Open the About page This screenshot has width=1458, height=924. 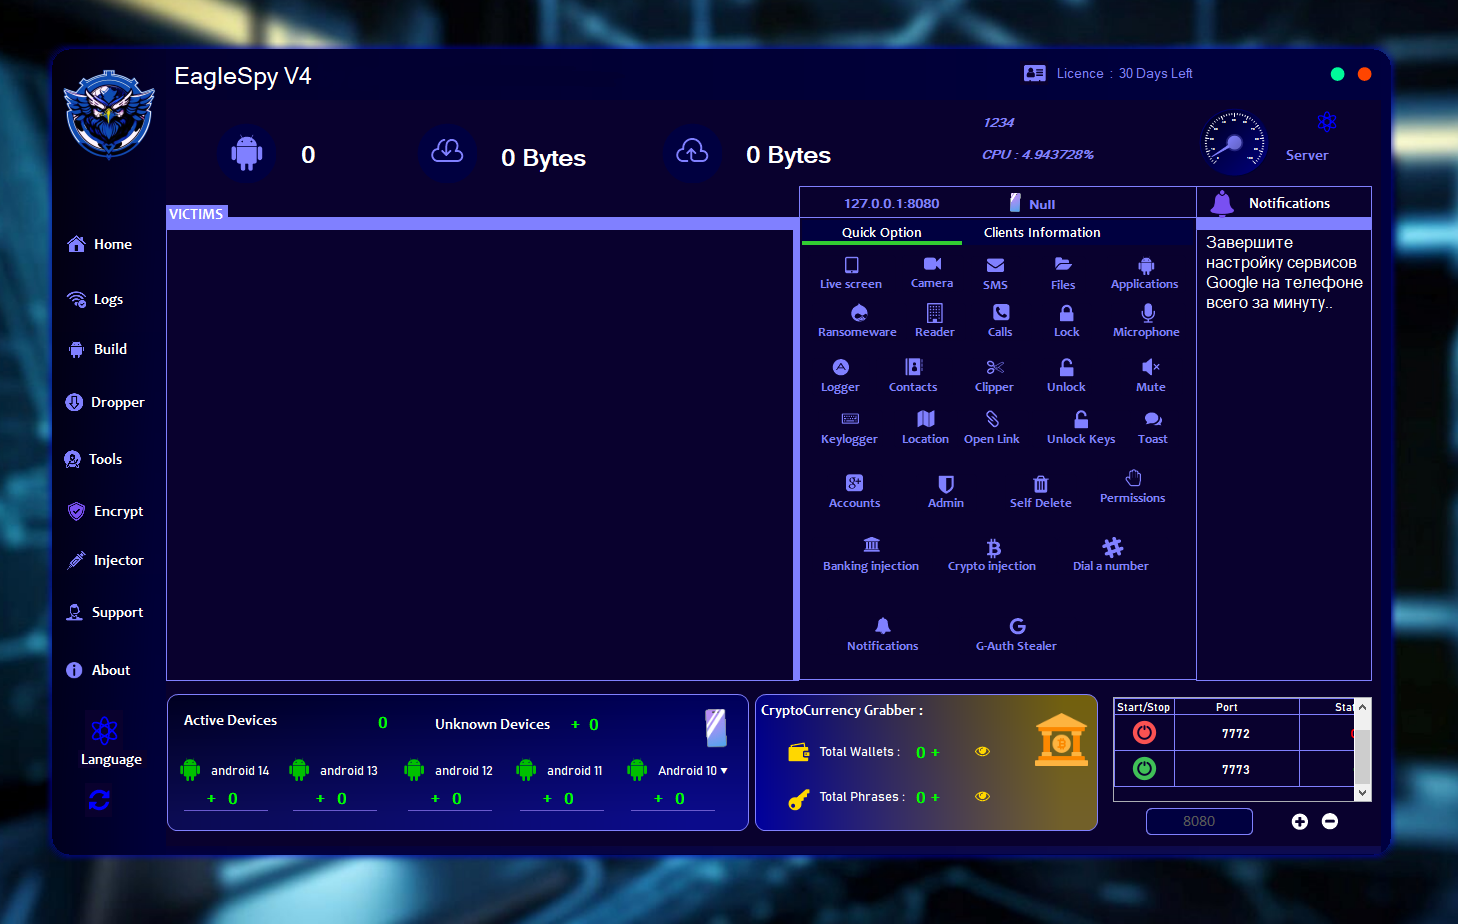(x=98, y=670)
